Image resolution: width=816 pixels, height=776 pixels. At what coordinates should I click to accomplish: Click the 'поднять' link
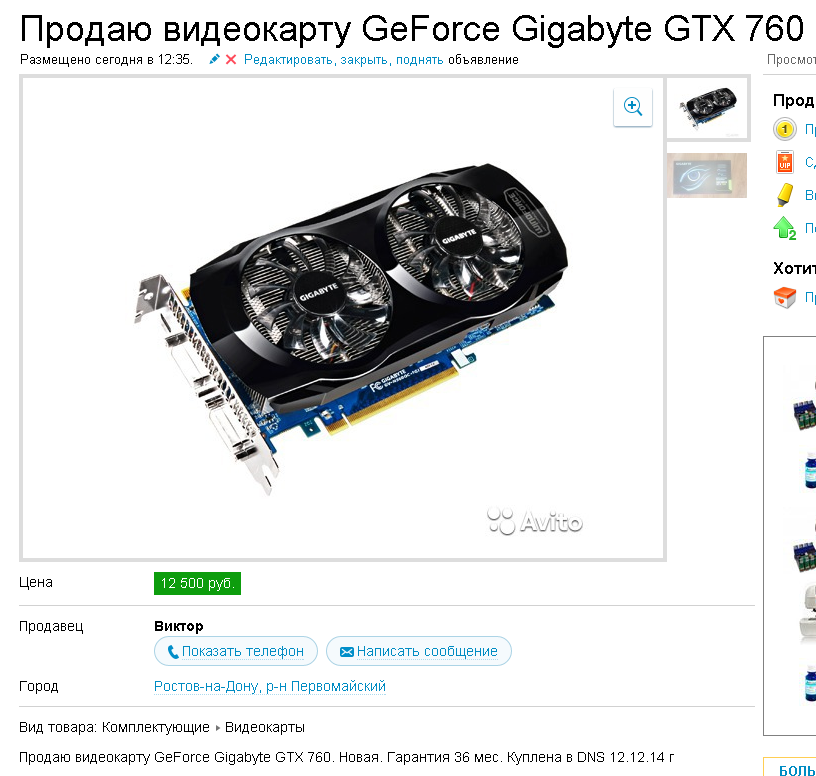420,60
